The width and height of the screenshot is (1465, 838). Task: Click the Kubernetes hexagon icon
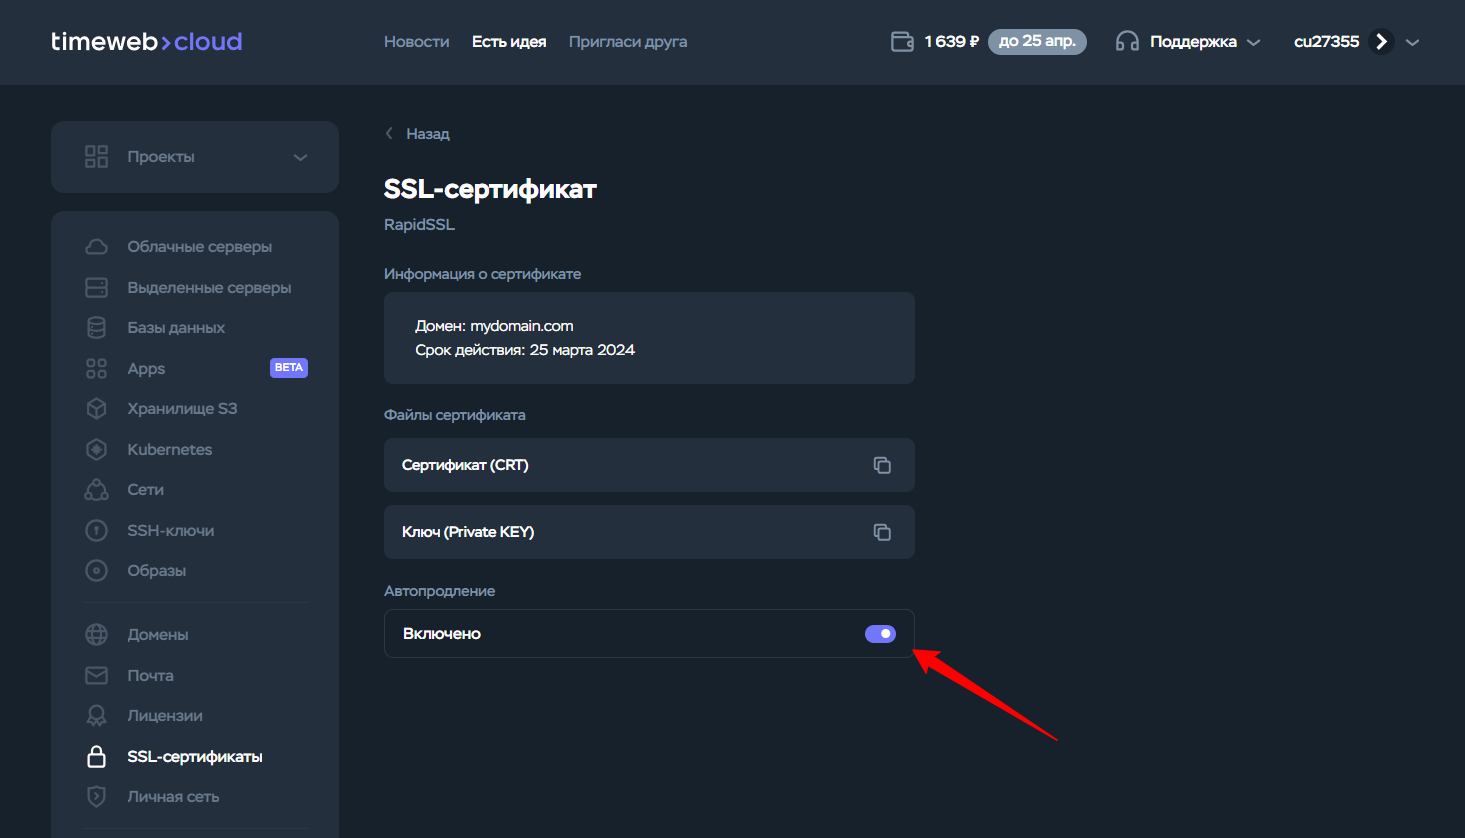tap(96, 449)
